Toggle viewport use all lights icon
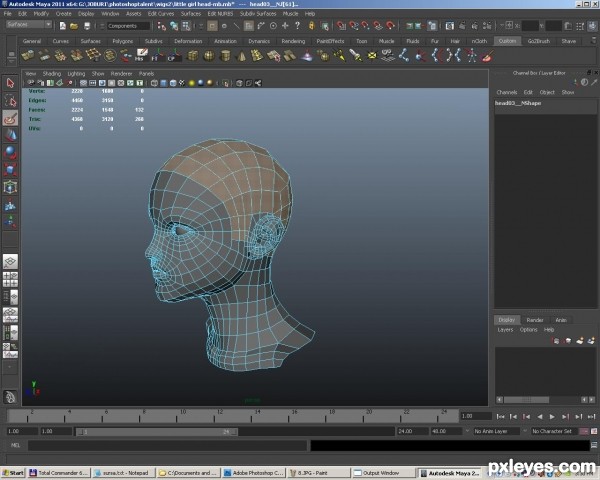Viewport: 600px width, 480px height. (x=191, y=83)
